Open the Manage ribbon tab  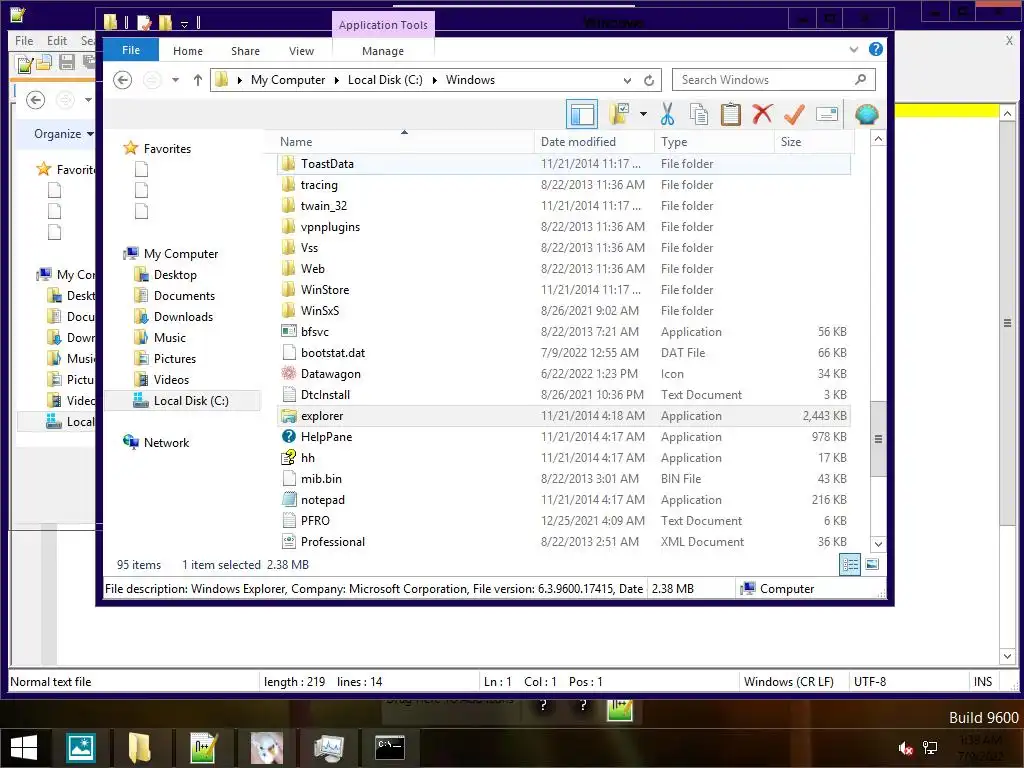383,51
